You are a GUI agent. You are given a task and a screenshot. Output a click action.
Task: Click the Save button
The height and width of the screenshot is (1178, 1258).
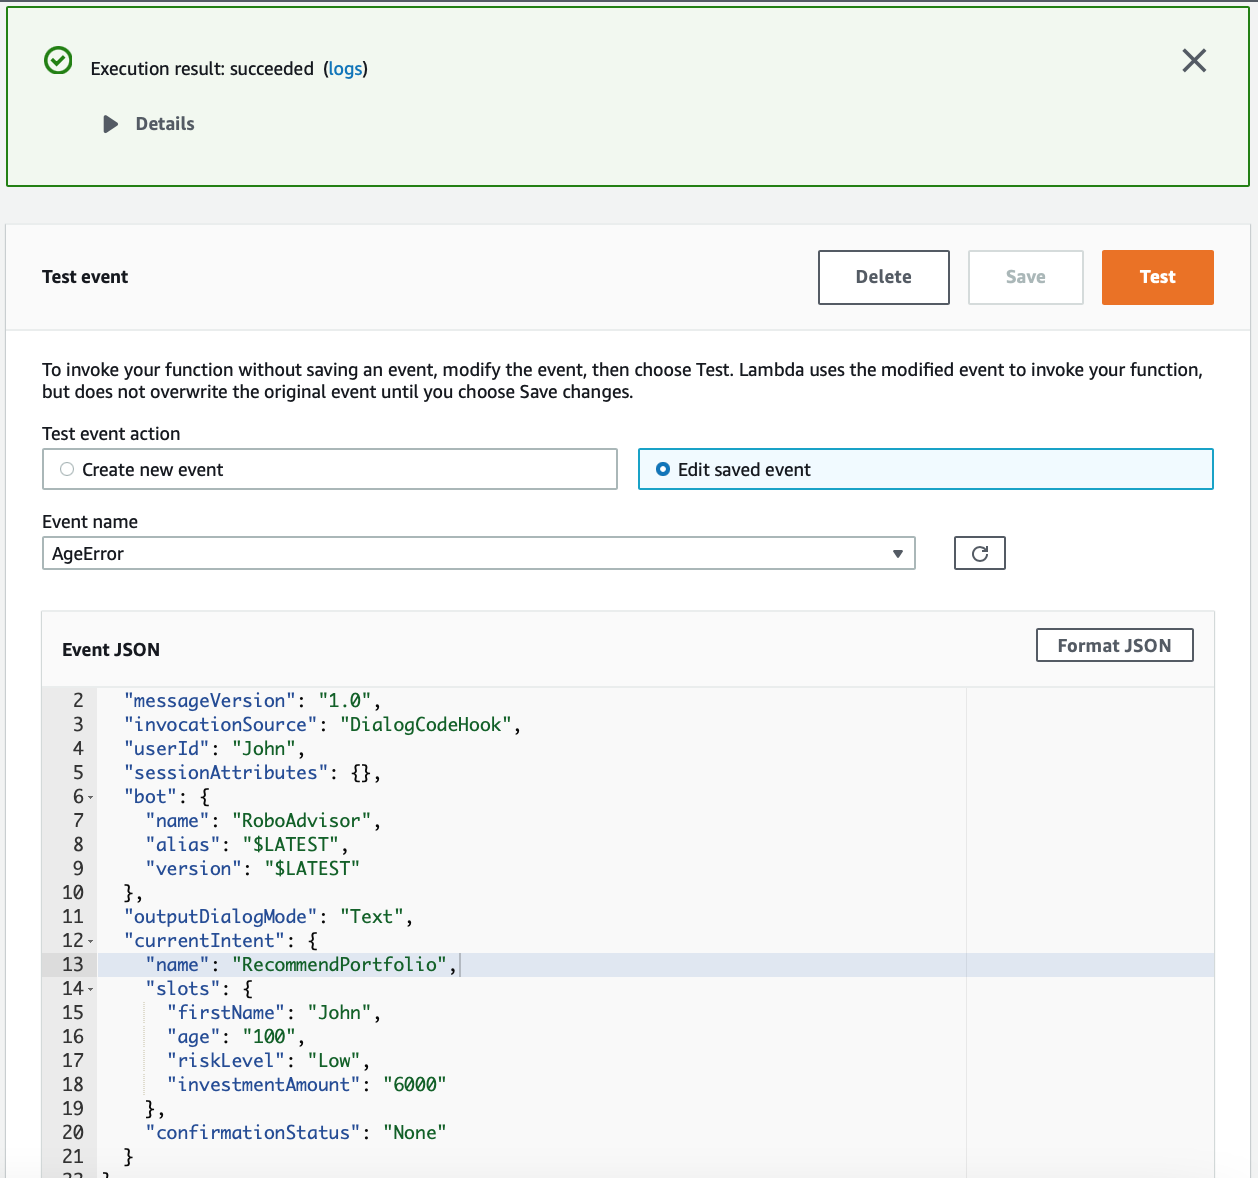point(1025,277)
